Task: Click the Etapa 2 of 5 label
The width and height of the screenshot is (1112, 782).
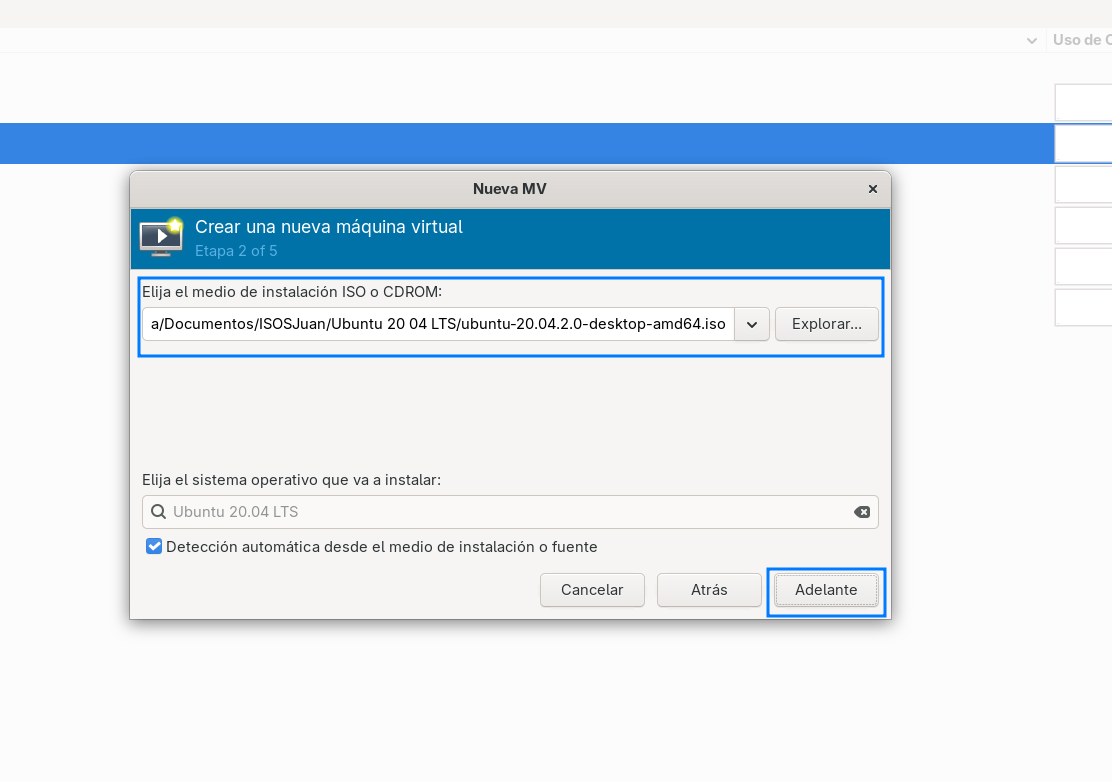Action: pyautogui.click(x=236, y=251)
